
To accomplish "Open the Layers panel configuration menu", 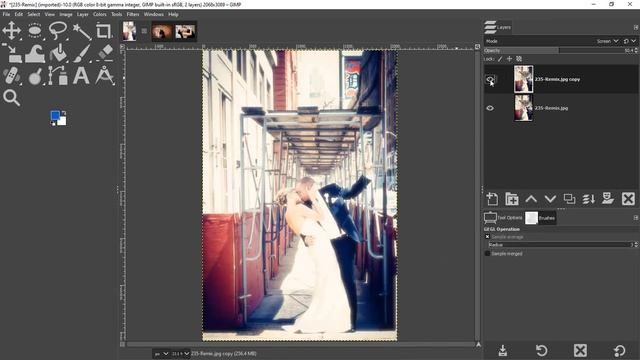I will (636, 27).
